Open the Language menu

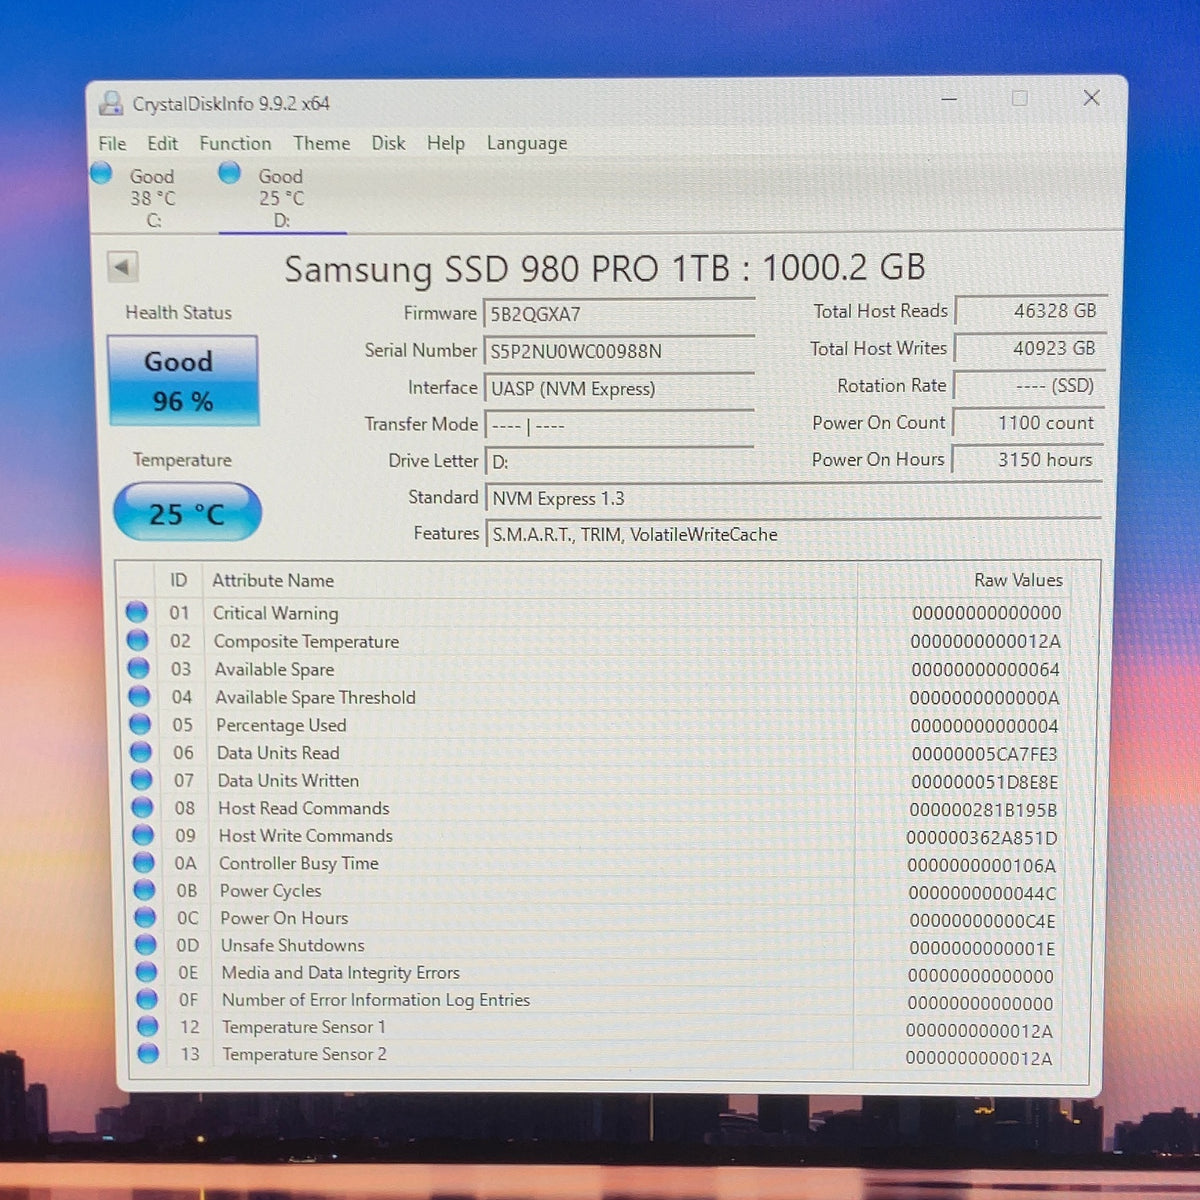point(527,143)
